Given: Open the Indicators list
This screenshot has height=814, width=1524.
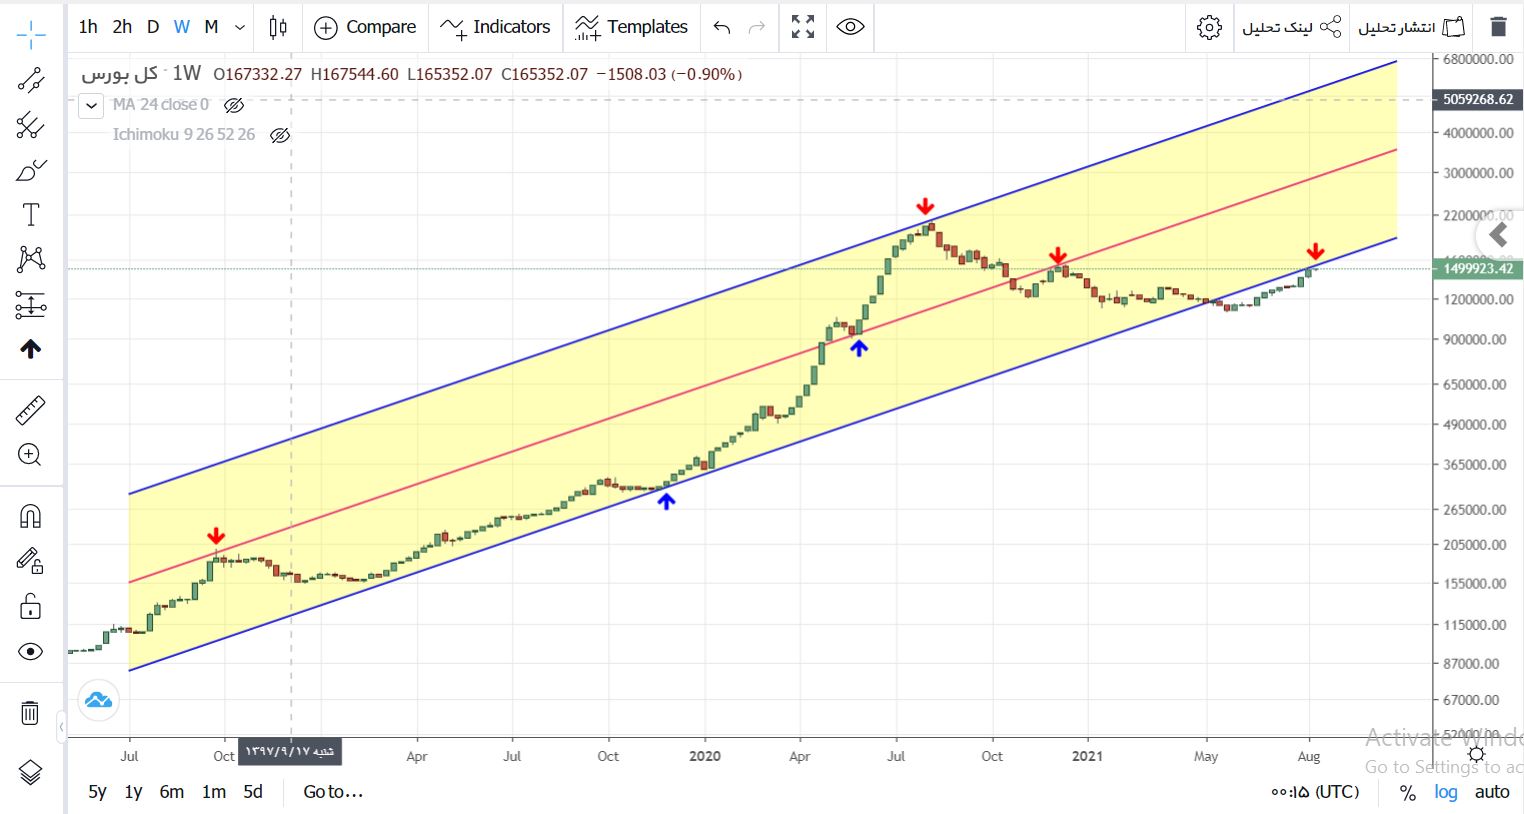Looking at the screenshot, I should [x=495, y=27].
